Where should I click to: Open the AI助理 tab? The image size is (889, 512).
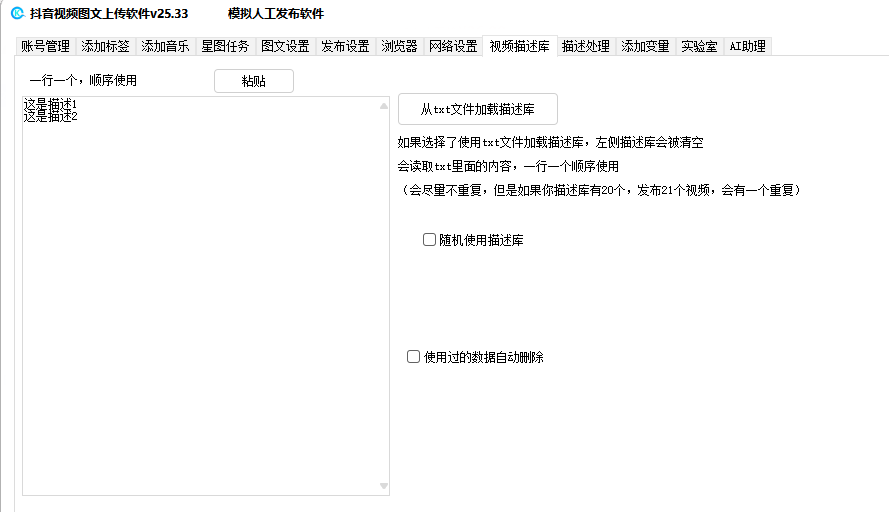point(748,46)
